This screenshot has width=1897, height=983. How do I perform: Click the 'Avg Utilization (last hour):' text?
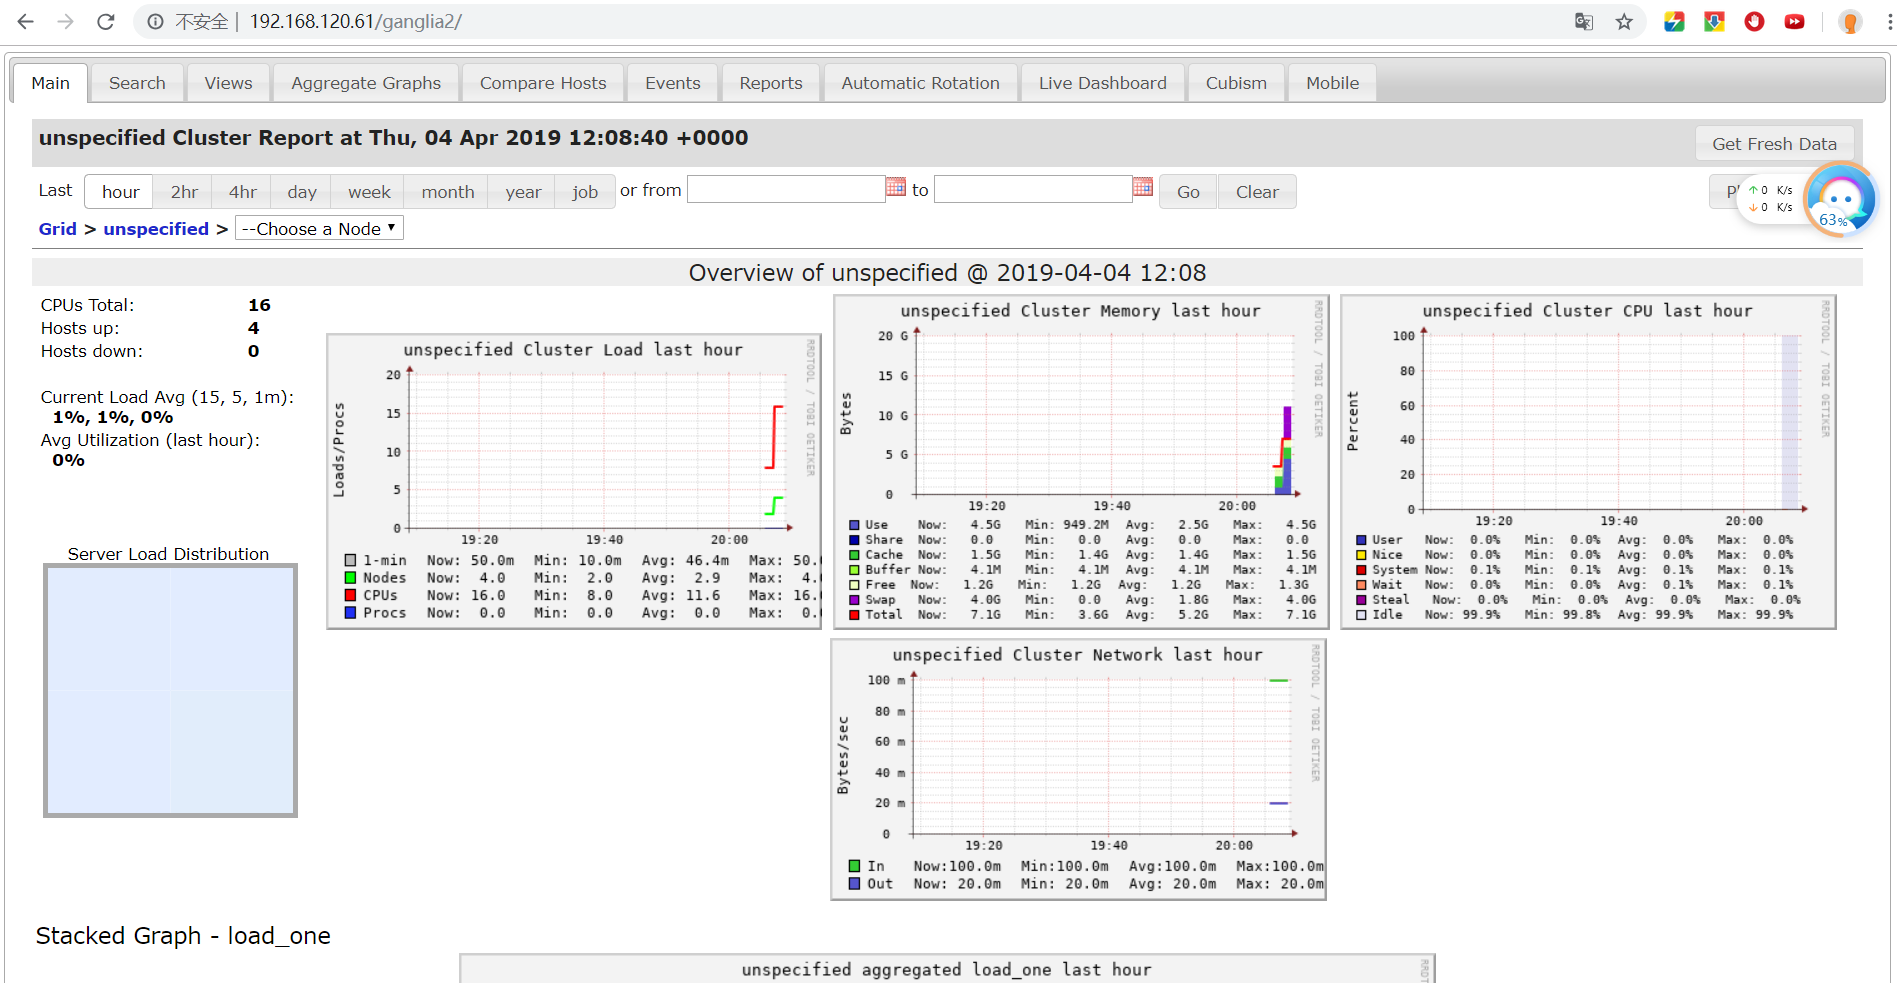point(150,440)
